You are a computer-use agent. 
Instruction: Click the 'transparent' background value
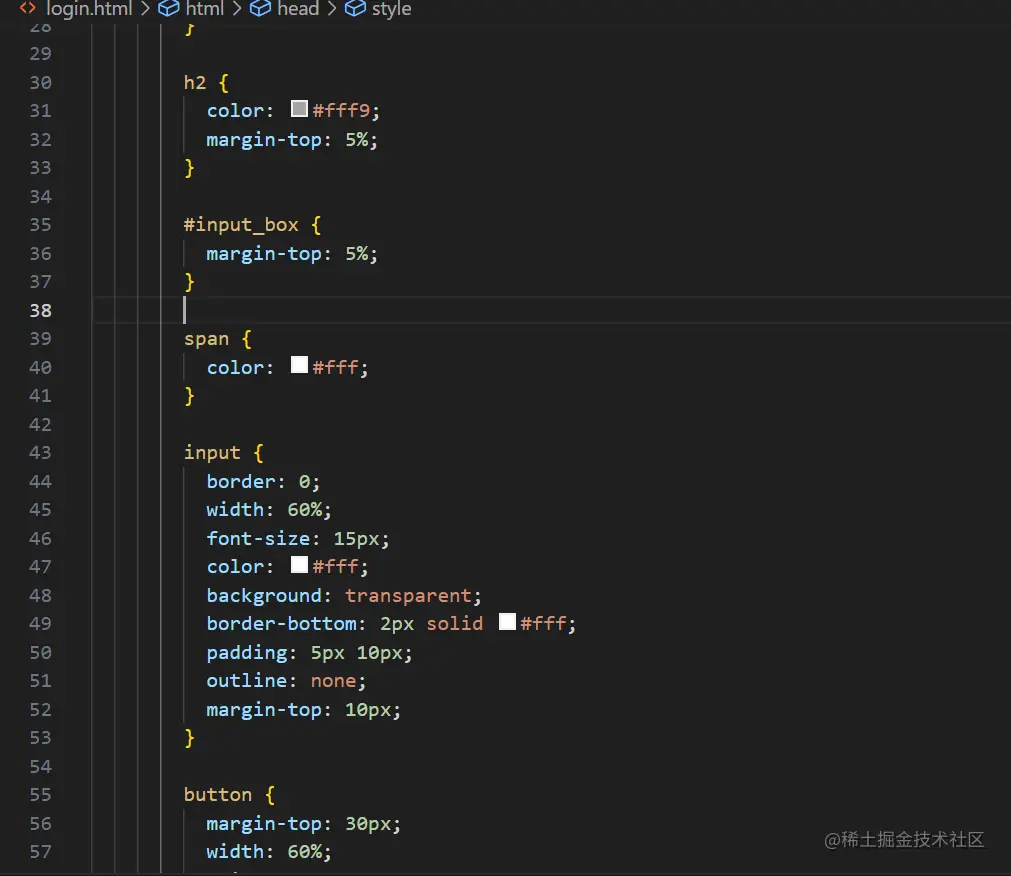tap(408, 596)
